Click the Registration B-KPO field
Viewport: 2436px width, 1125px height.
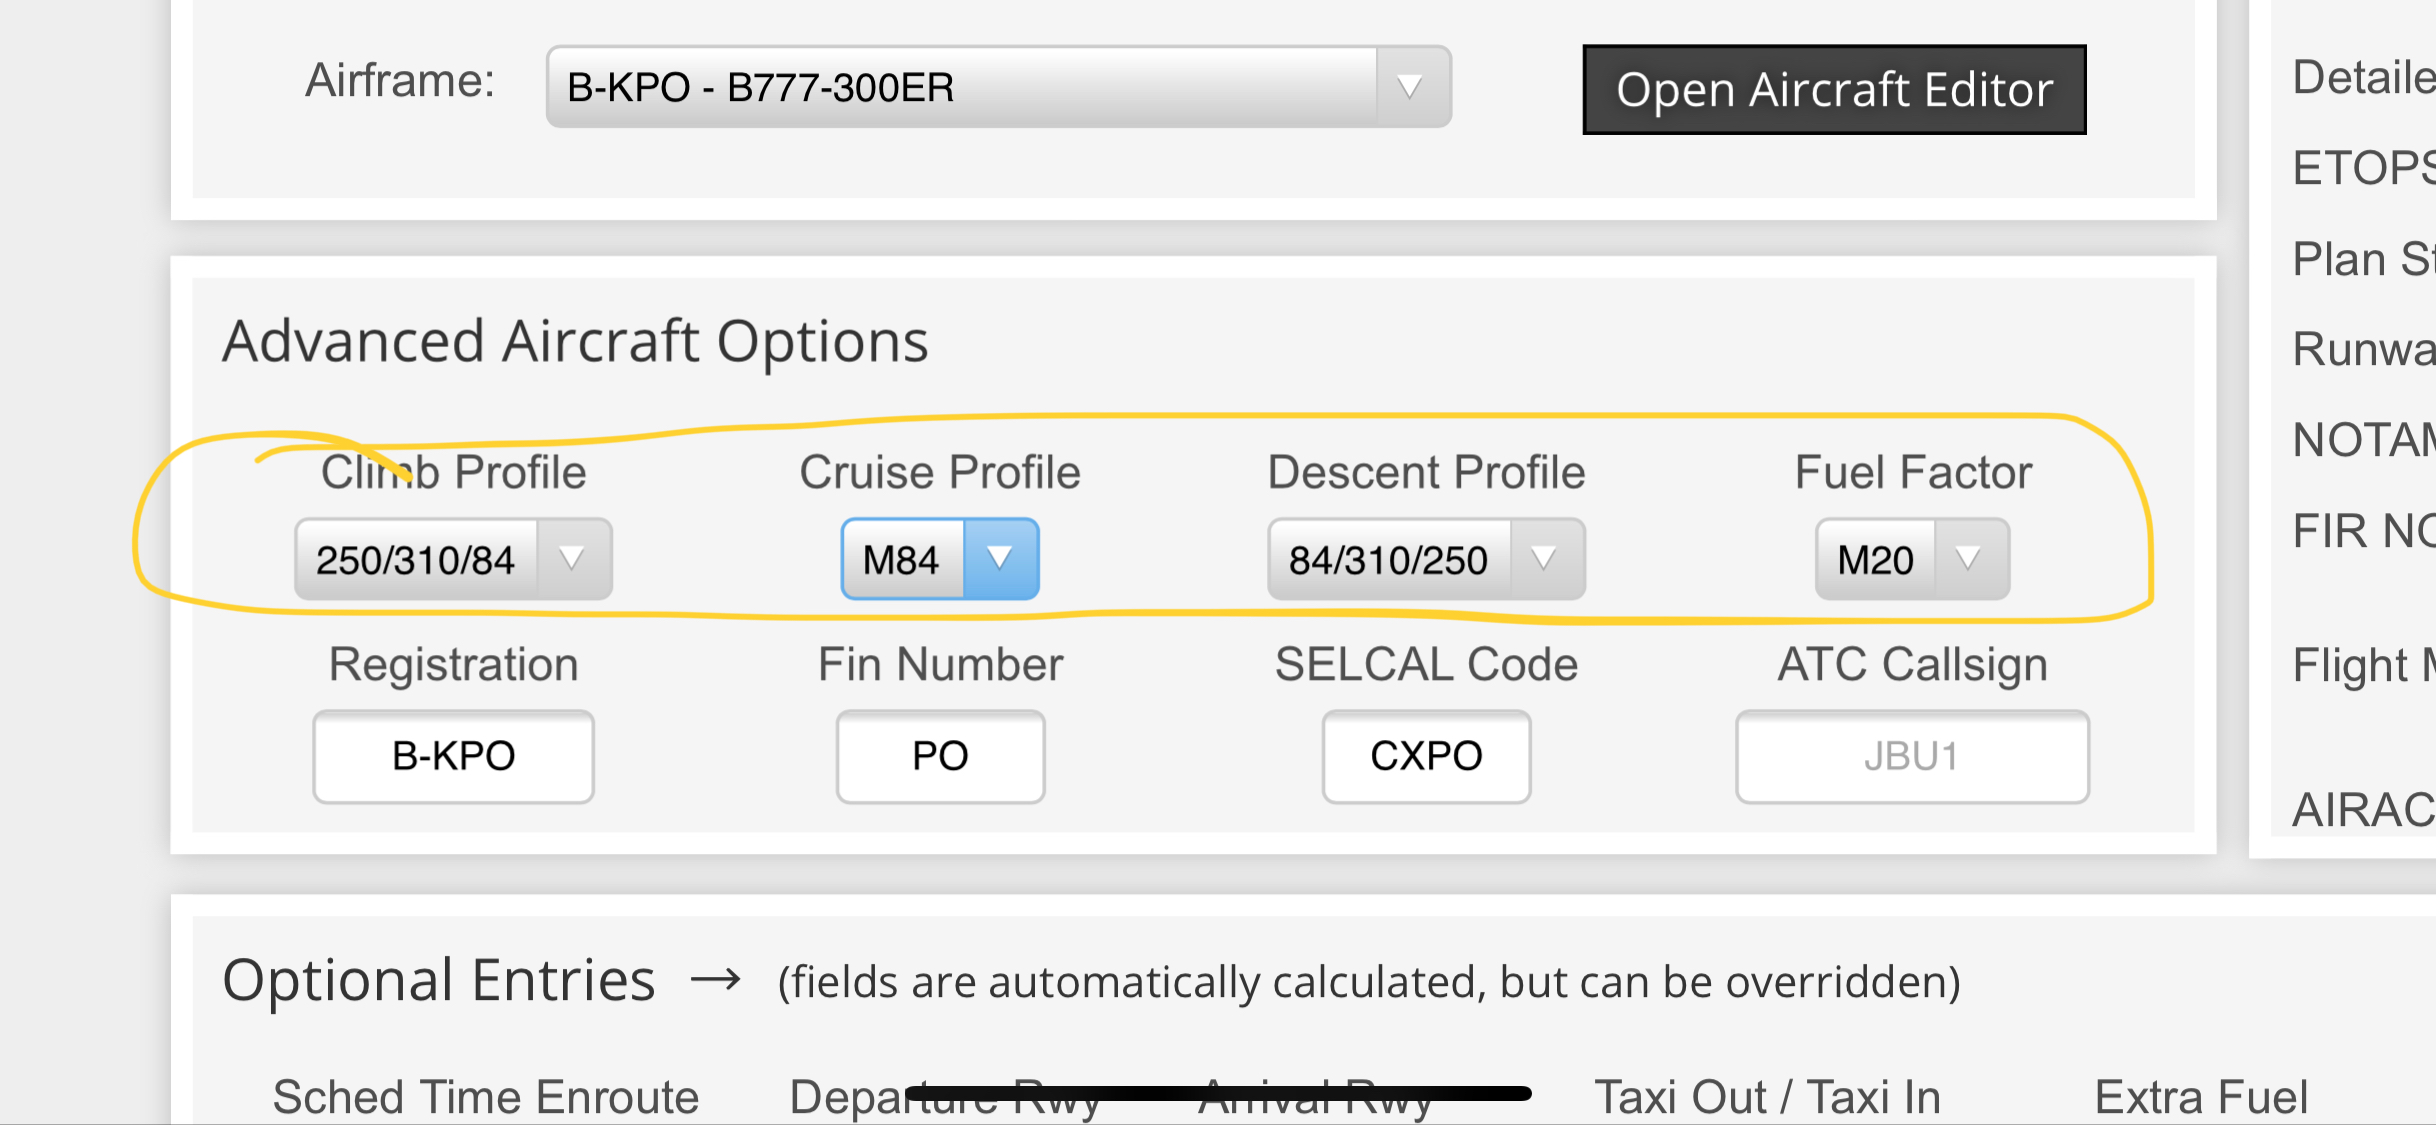pyautogui.click(x=453, y=756)
